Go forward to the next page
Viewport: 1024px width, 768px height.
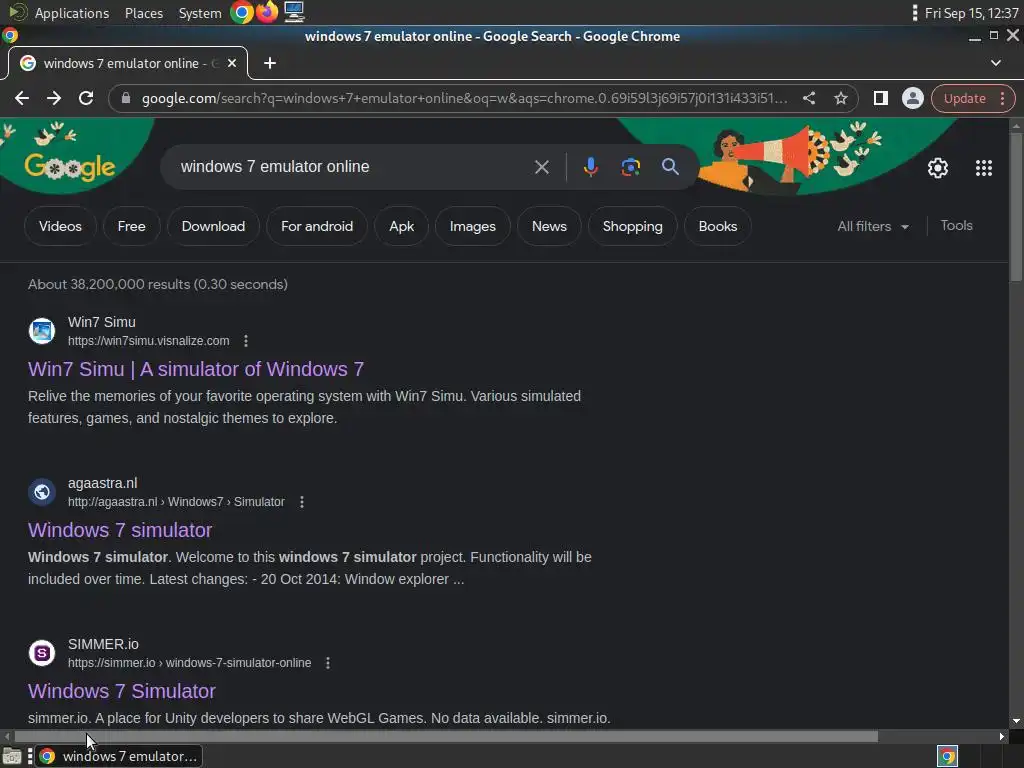coord(54,98)
